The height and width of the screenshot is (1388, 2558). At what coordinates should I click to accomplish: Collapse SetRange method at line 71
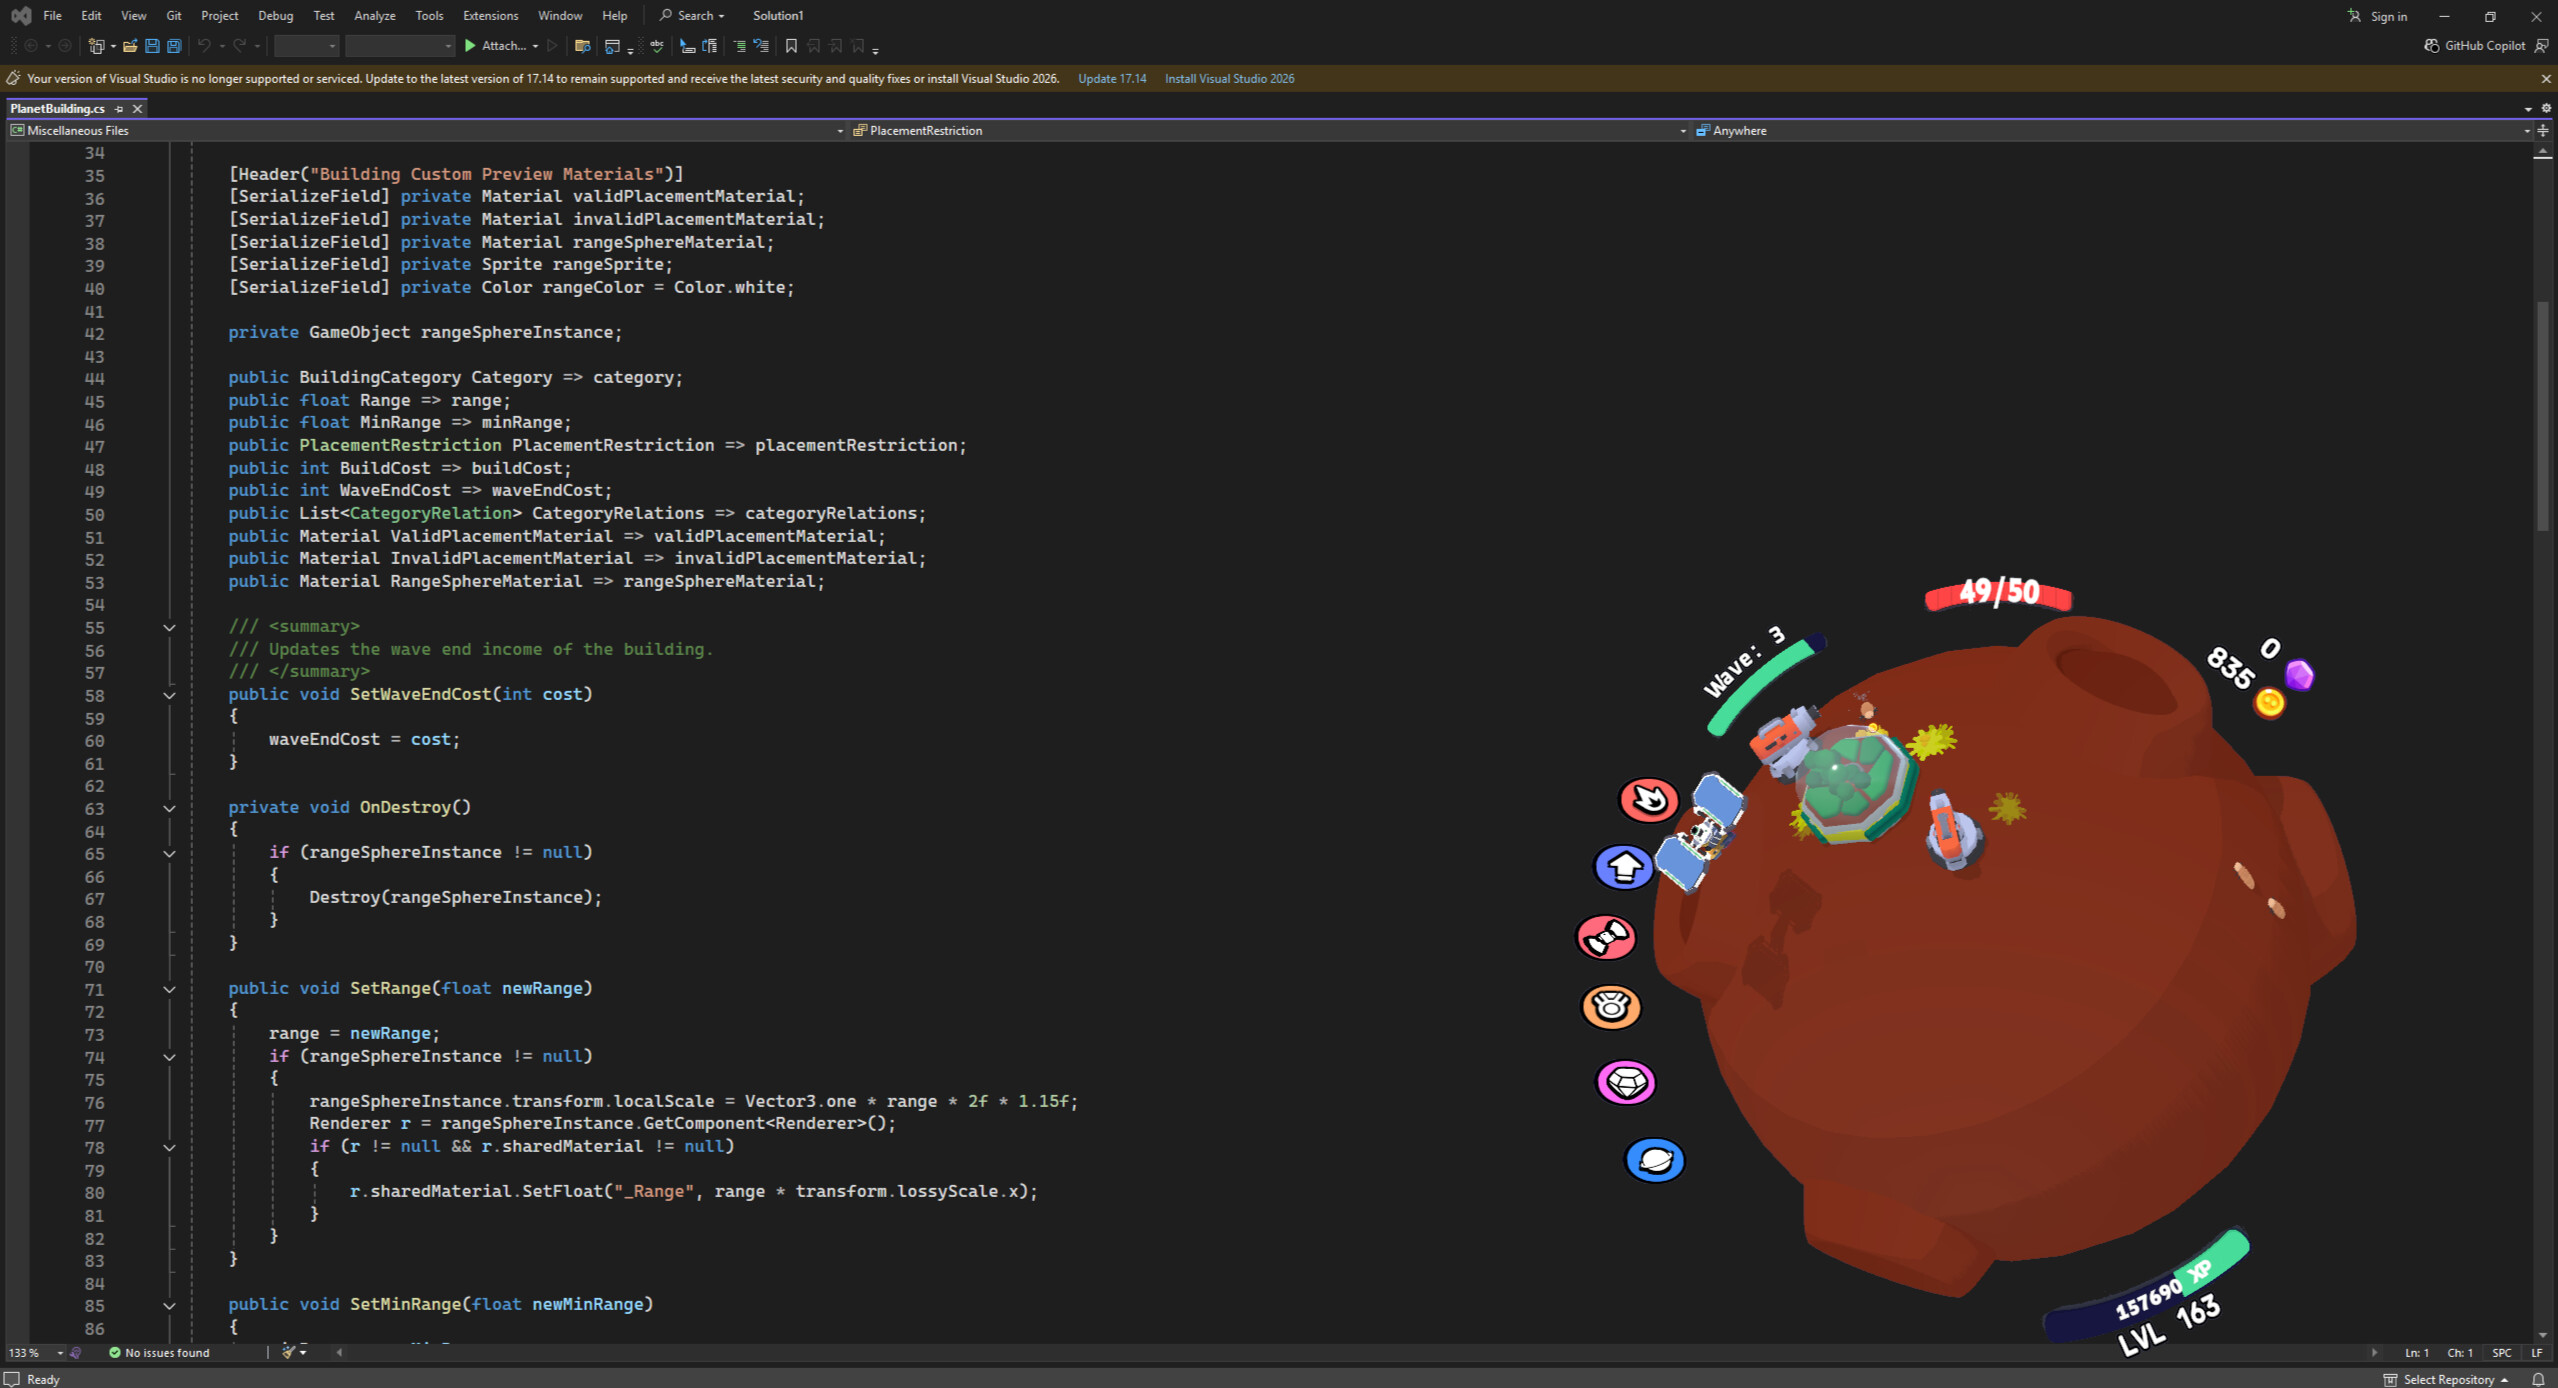click(169, 989)
